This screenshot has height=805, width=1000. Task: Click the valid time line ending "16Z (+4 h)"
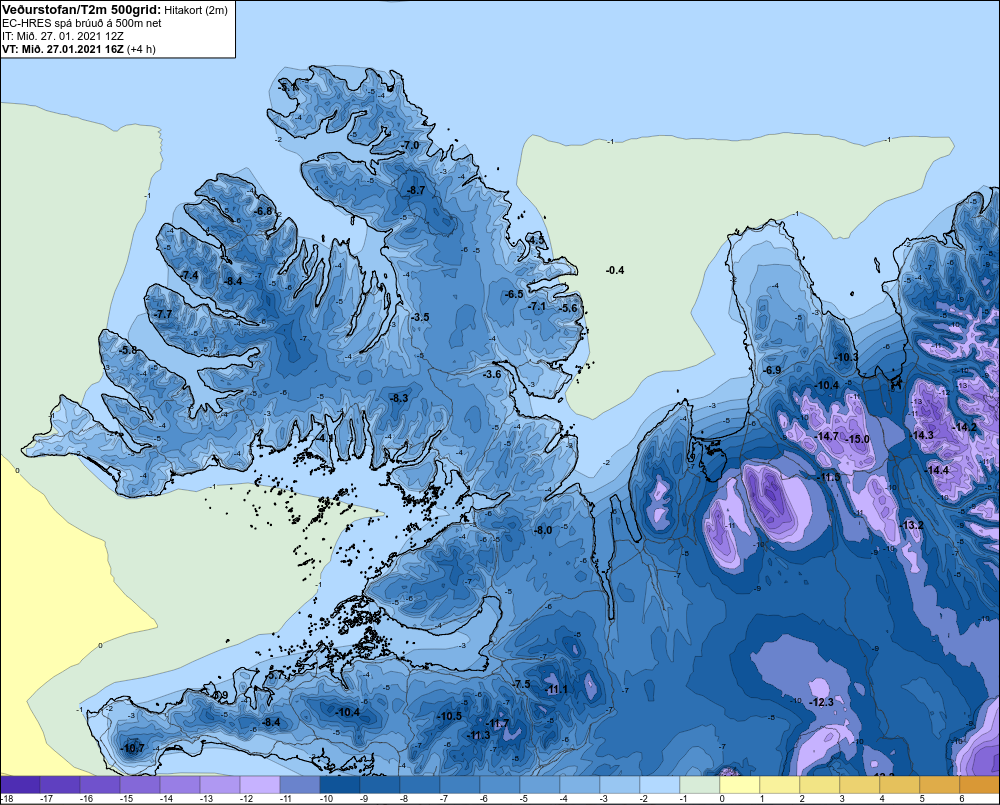(x=78, y=49)
